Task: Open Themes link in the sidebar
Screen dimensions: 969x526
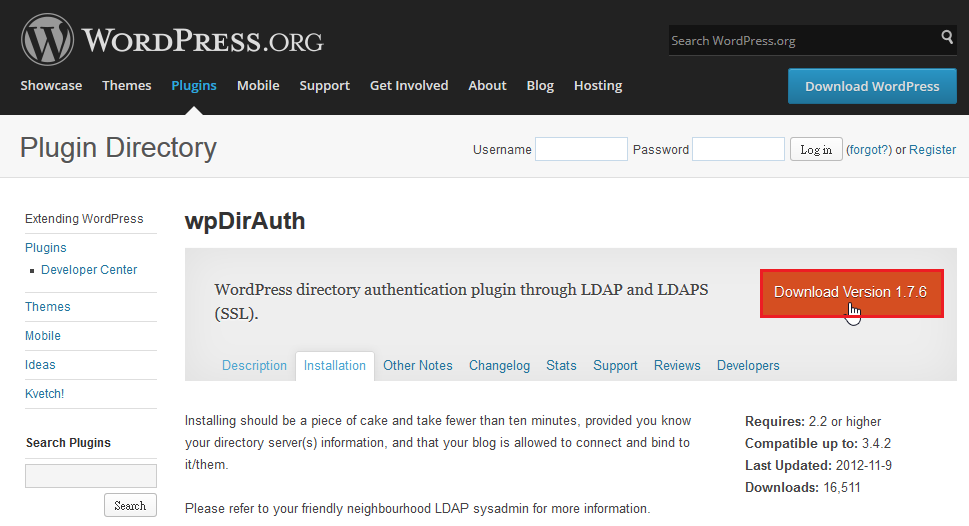Action: (x=48, y=307)
